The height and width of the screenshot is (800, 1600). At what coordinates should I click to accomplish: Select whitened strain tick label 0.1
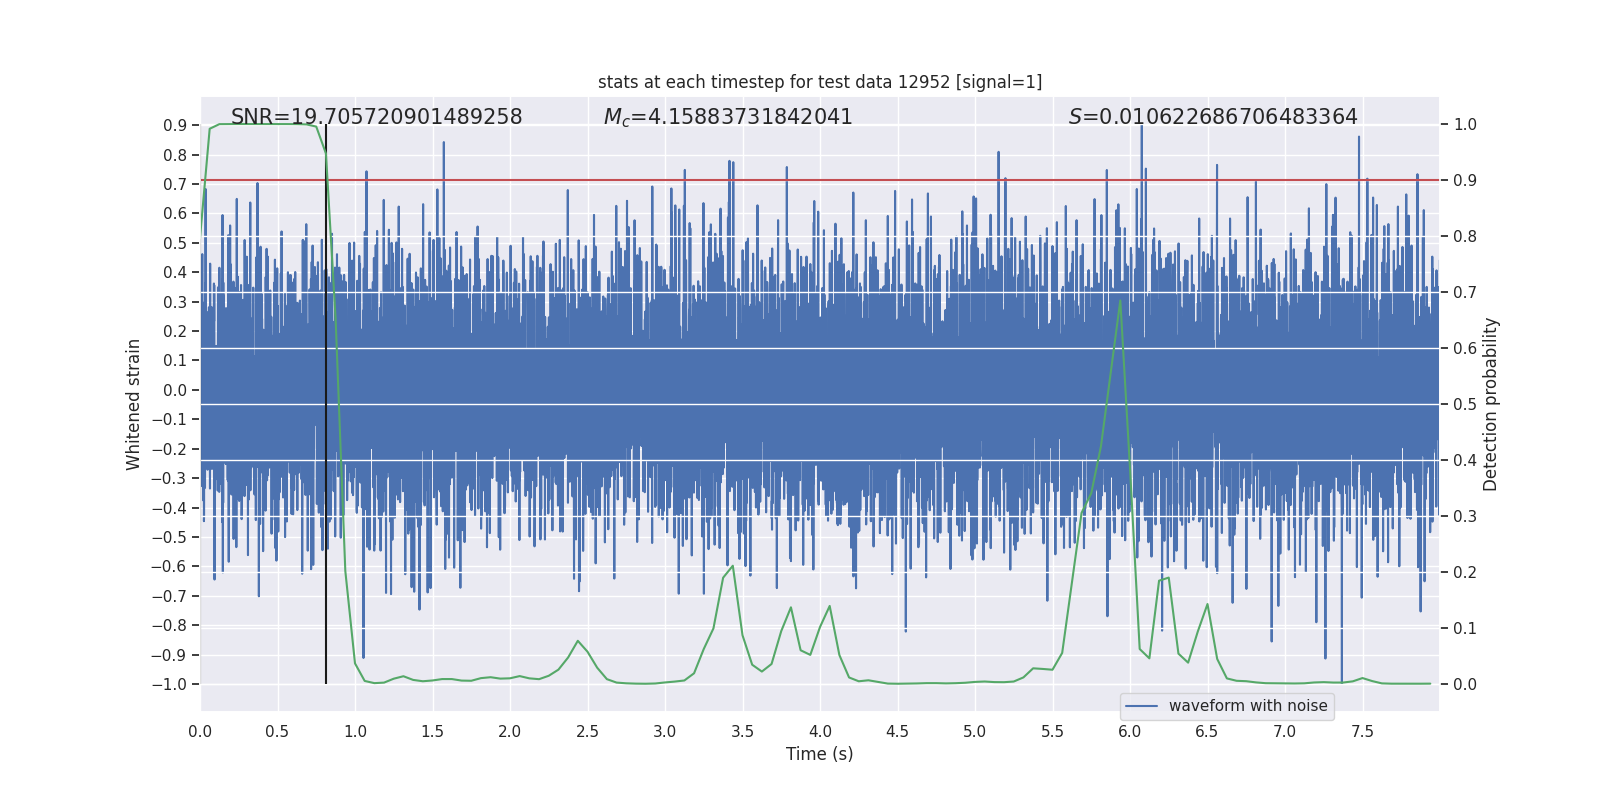click(175, 361)
